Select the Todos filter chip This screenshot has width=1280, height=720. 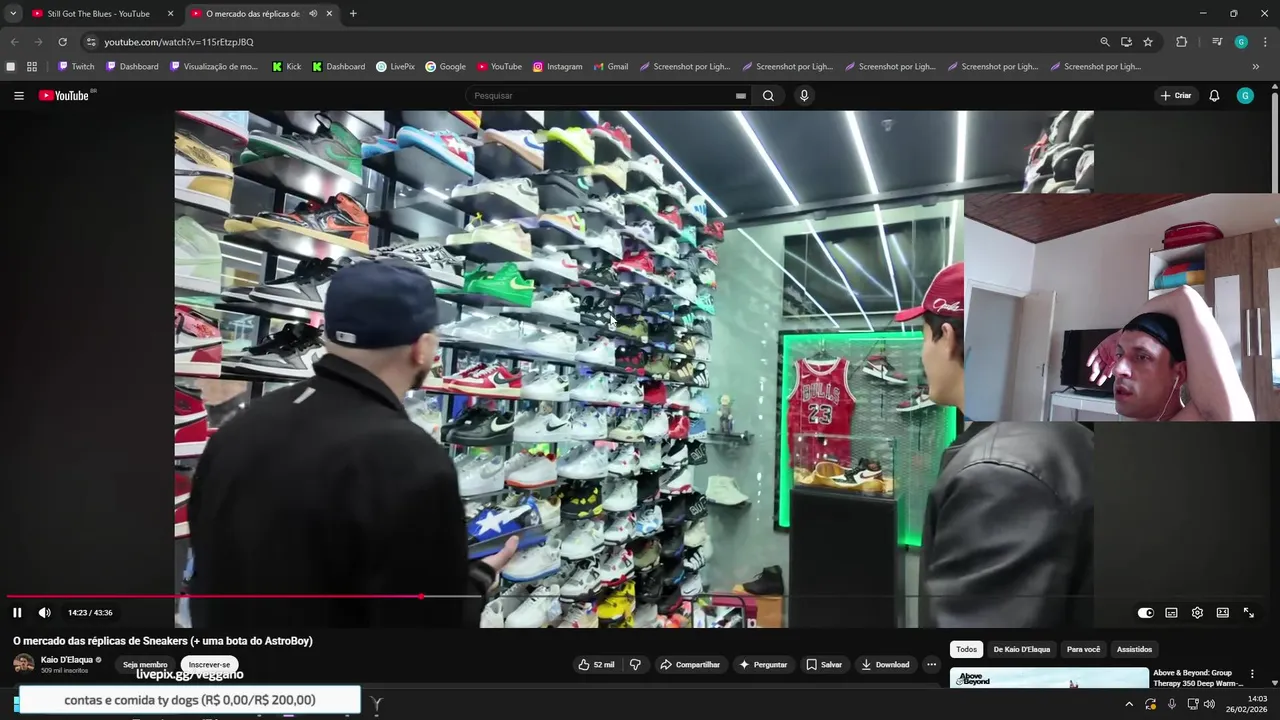point(966,649)
